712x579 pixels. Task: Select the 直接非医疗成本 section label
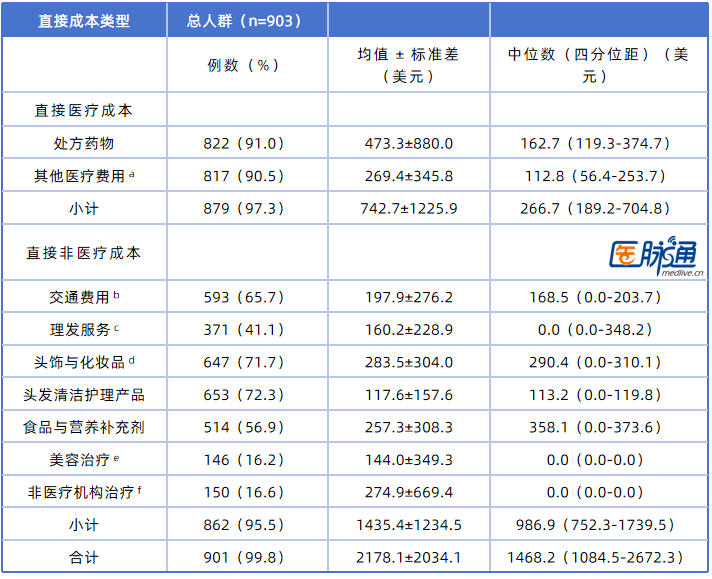click(84, 253)
